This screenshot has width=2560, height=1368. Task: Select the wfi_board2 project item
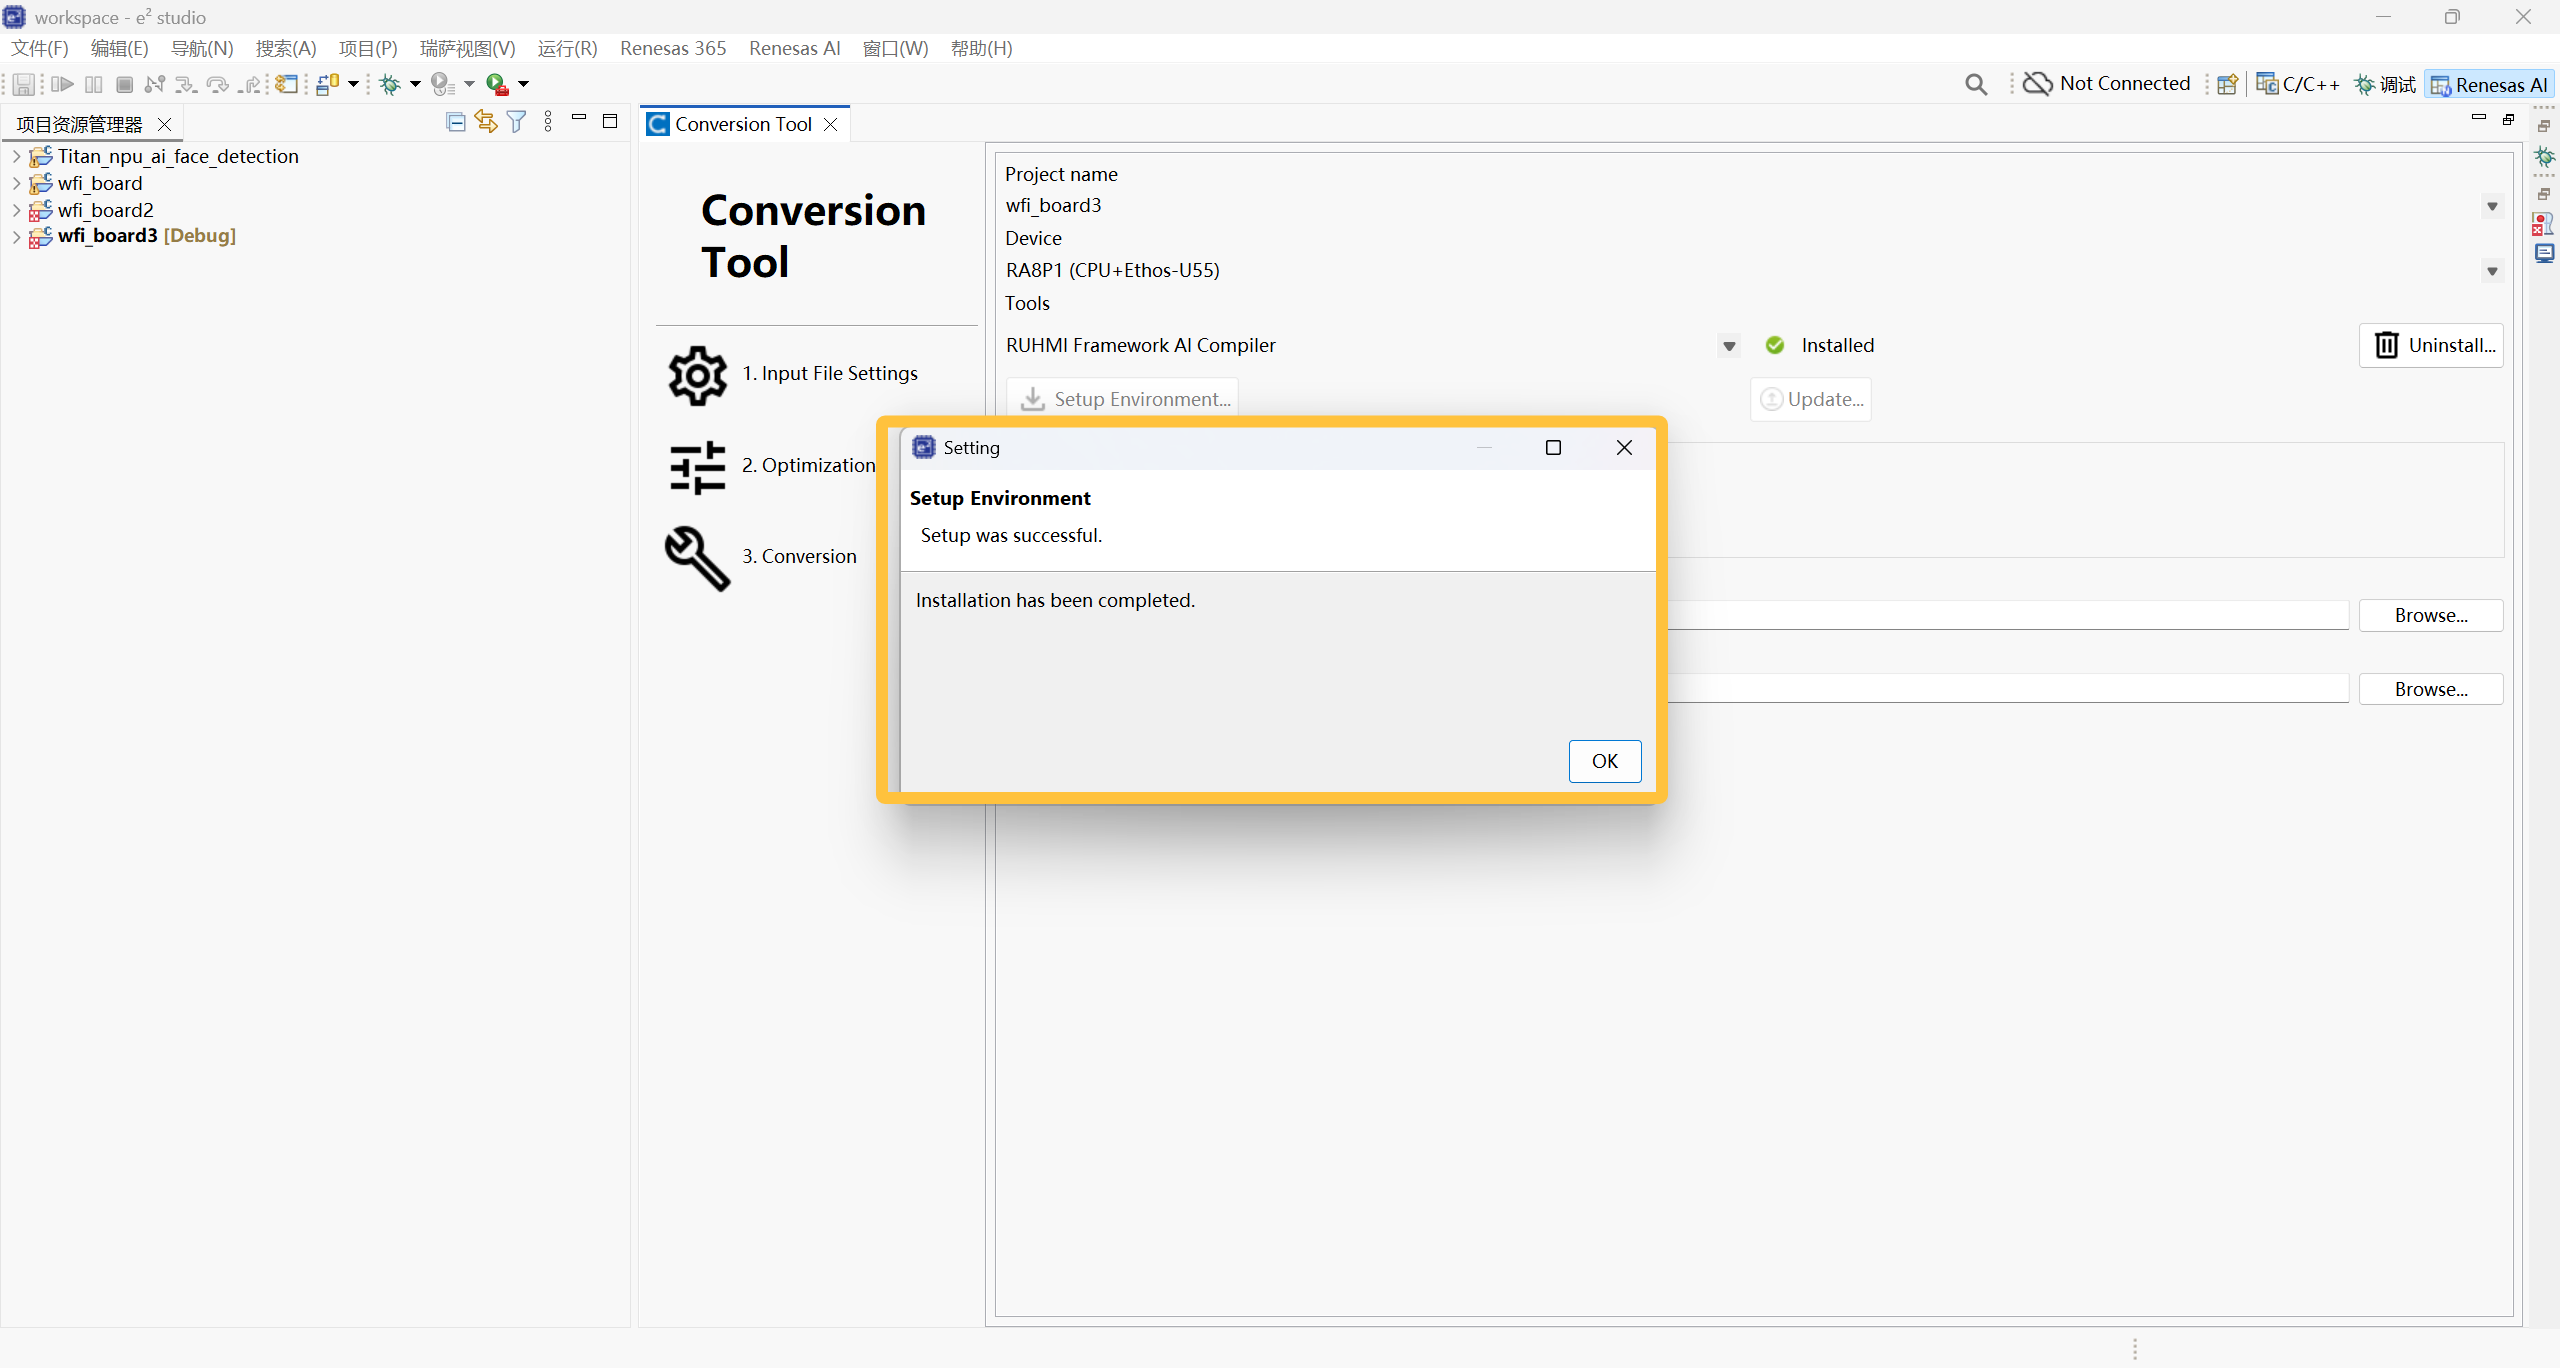coord(105,210)
